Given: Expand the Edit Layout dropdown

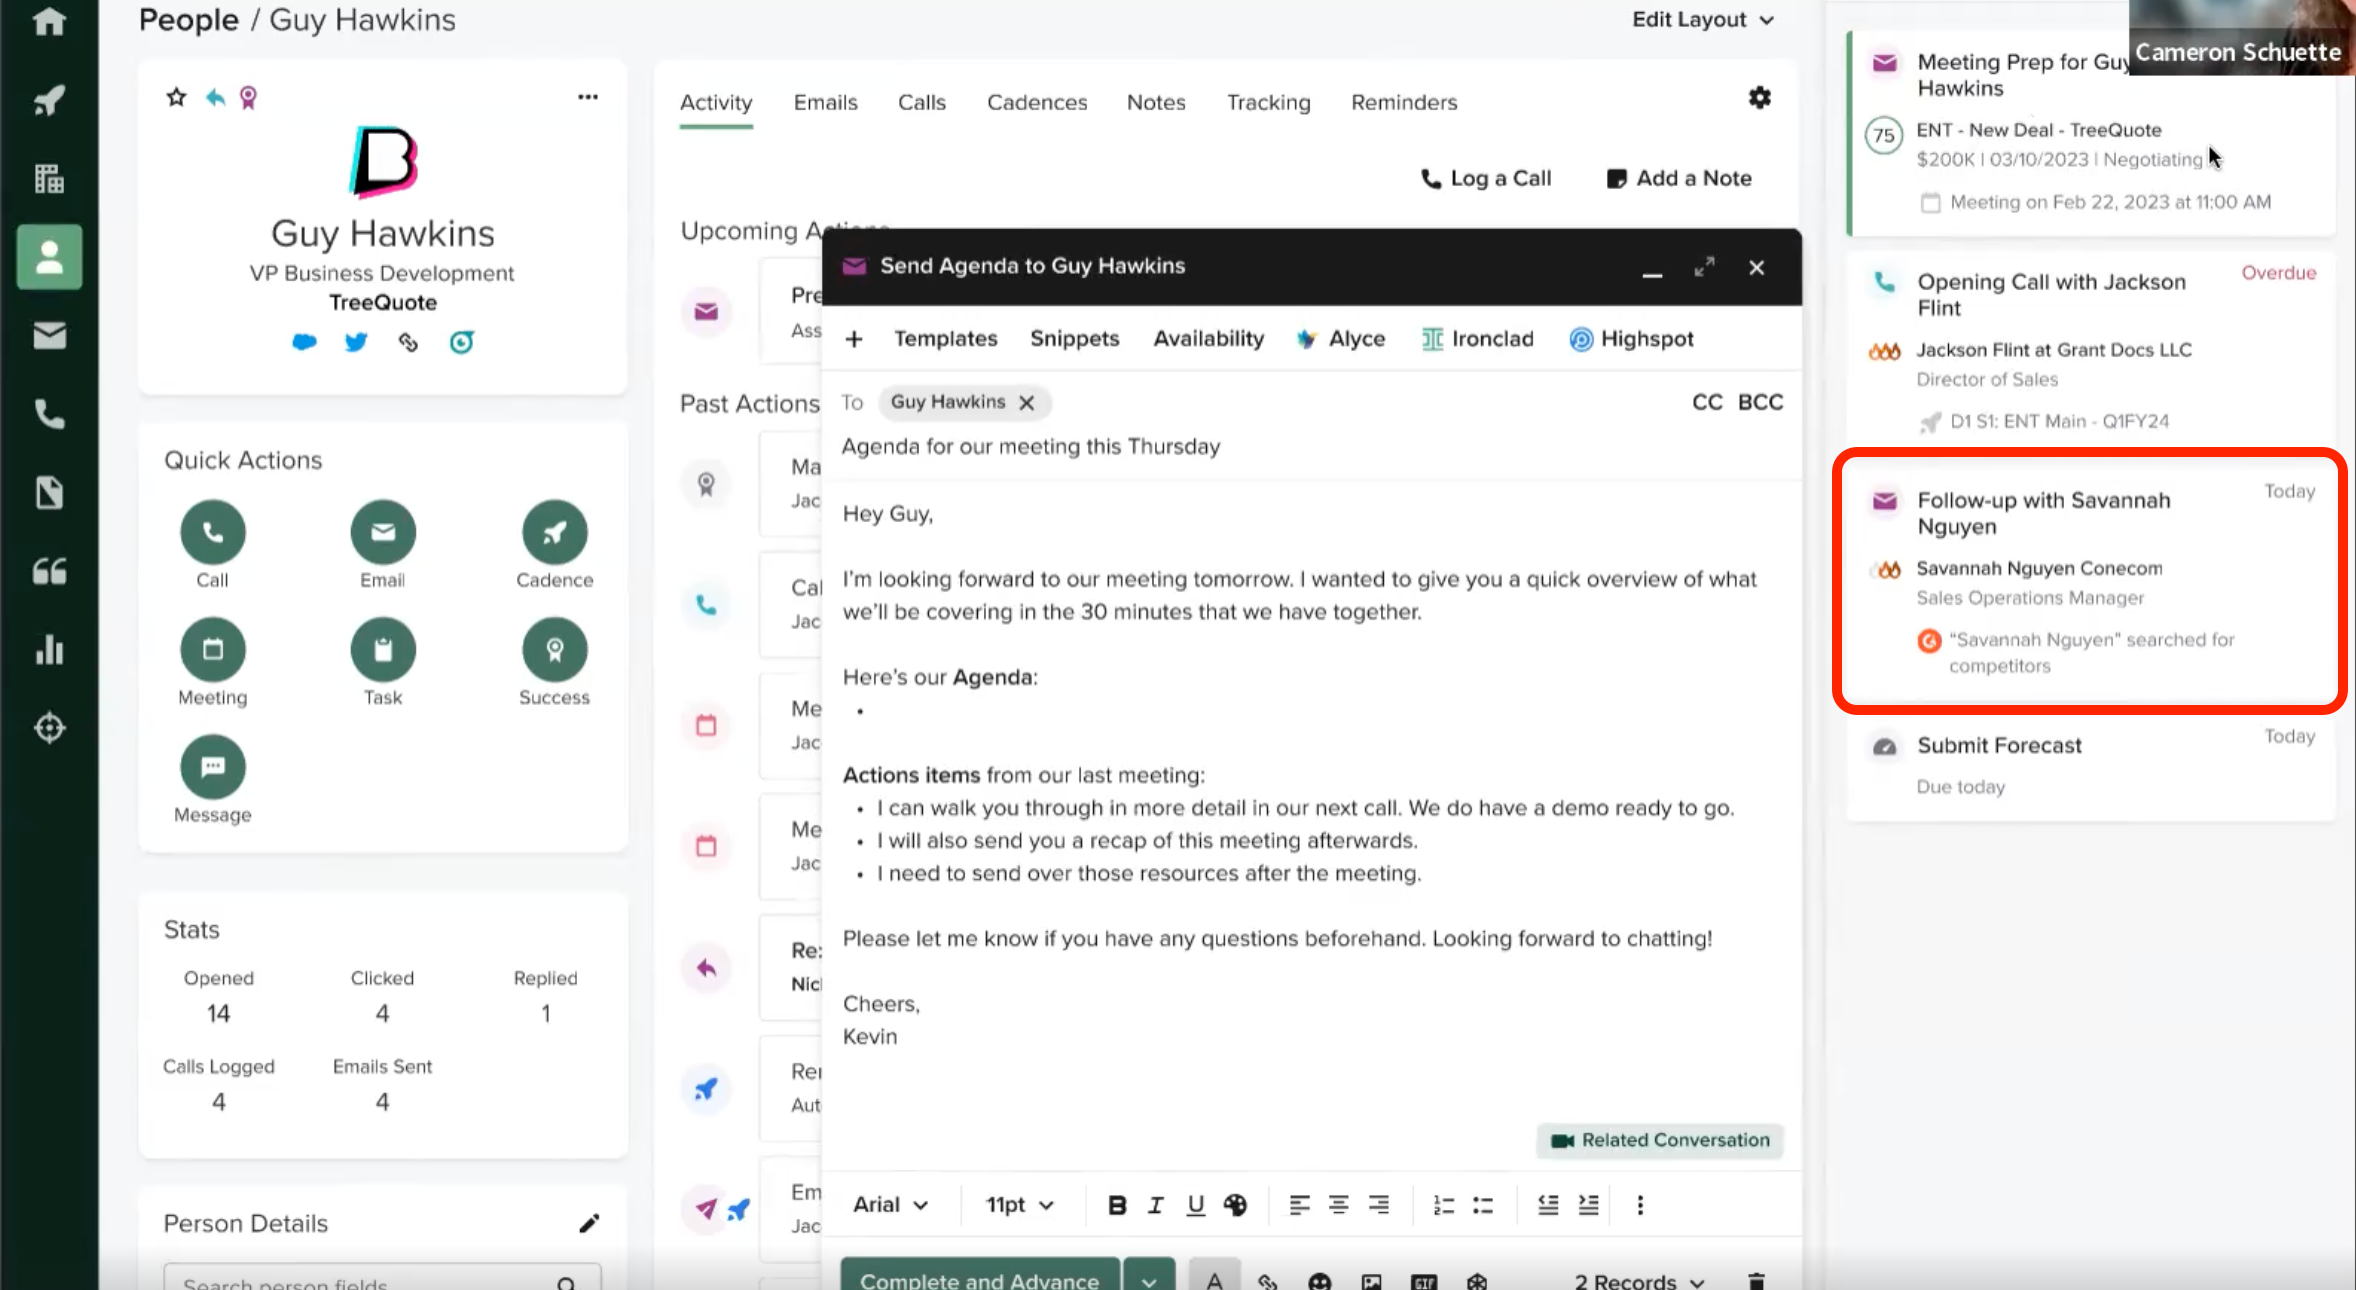Looking at the screenshot, I should 1702,20.
